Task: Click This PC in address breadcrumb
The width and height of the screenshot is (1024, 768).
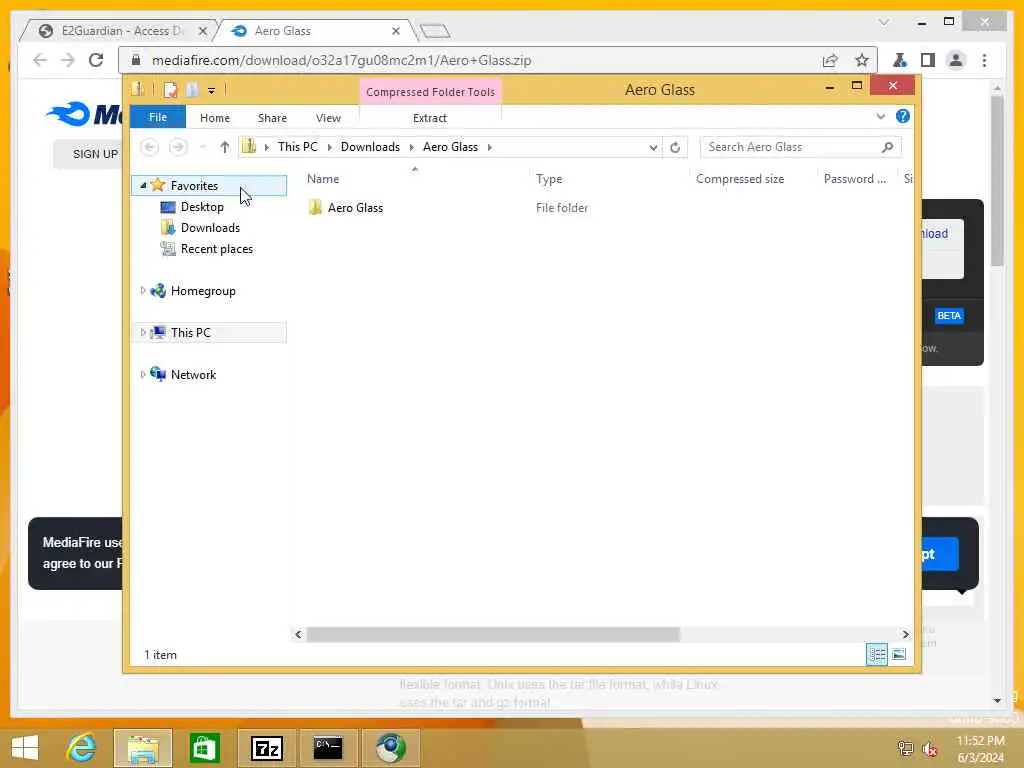Action: 297,147
